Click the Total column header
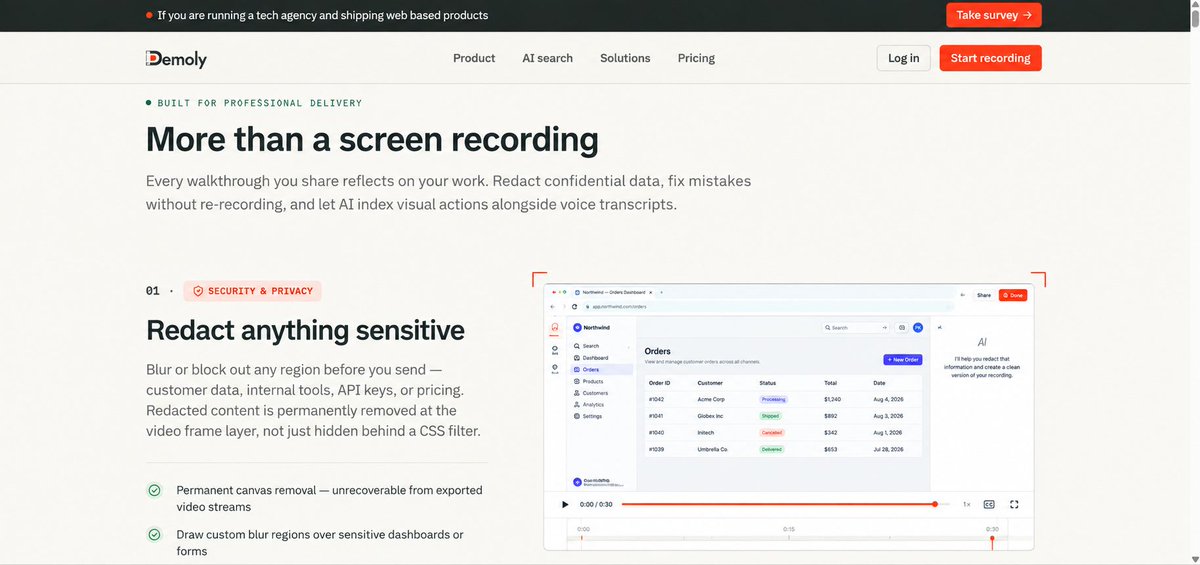 [x=830, y=383]
